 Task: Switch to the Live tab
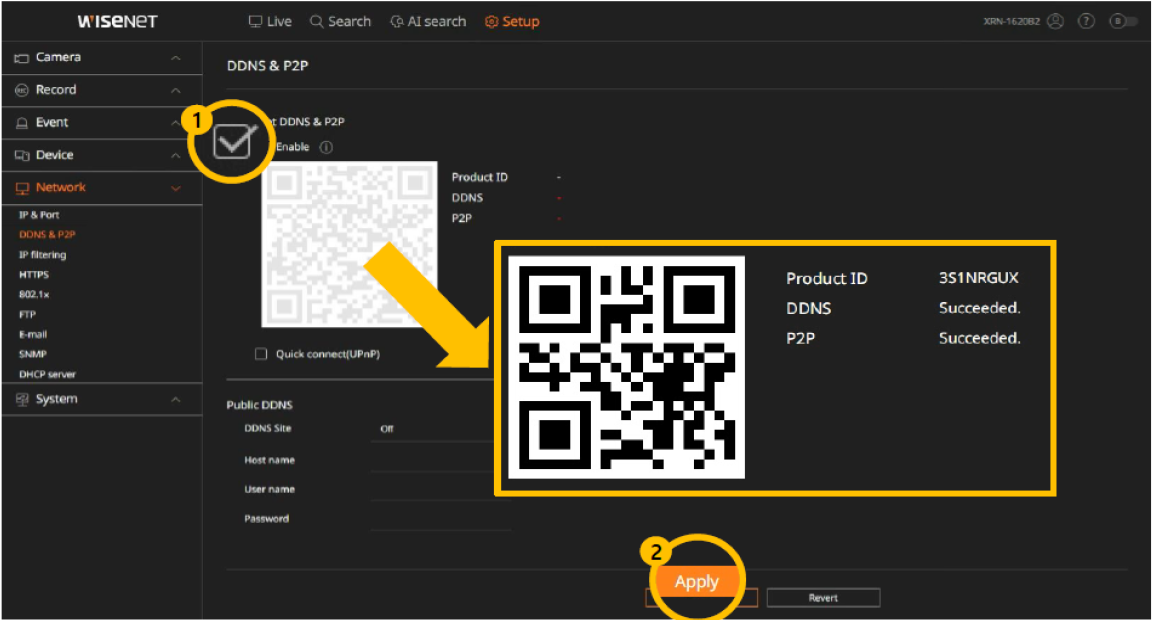point(270,22)
